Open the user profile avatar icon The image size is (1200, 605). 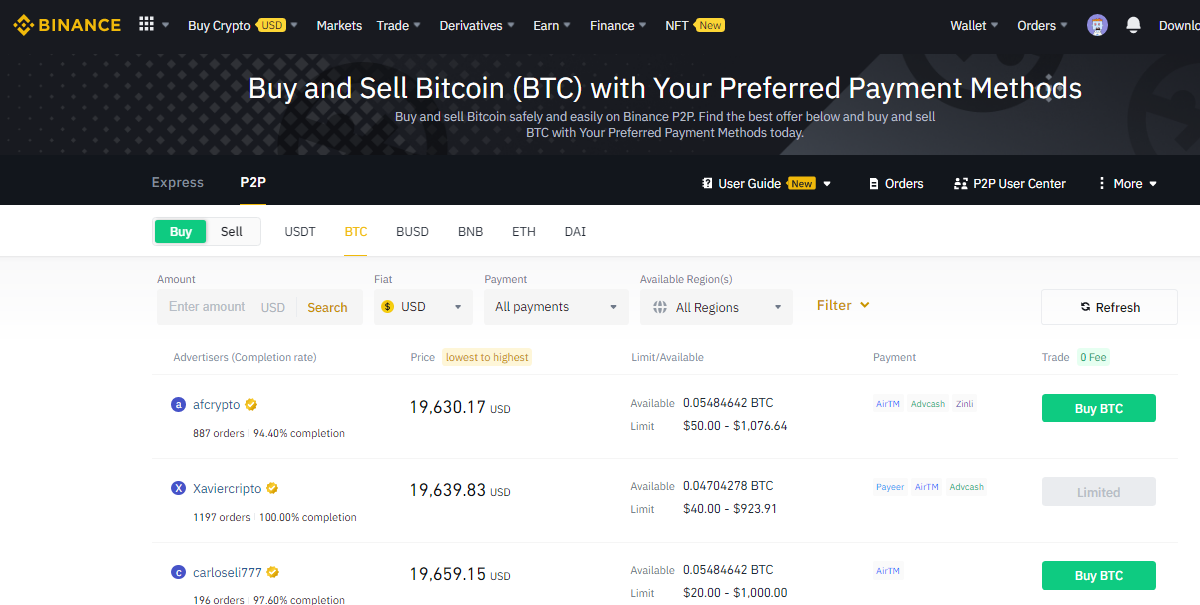pos(1098,26)
